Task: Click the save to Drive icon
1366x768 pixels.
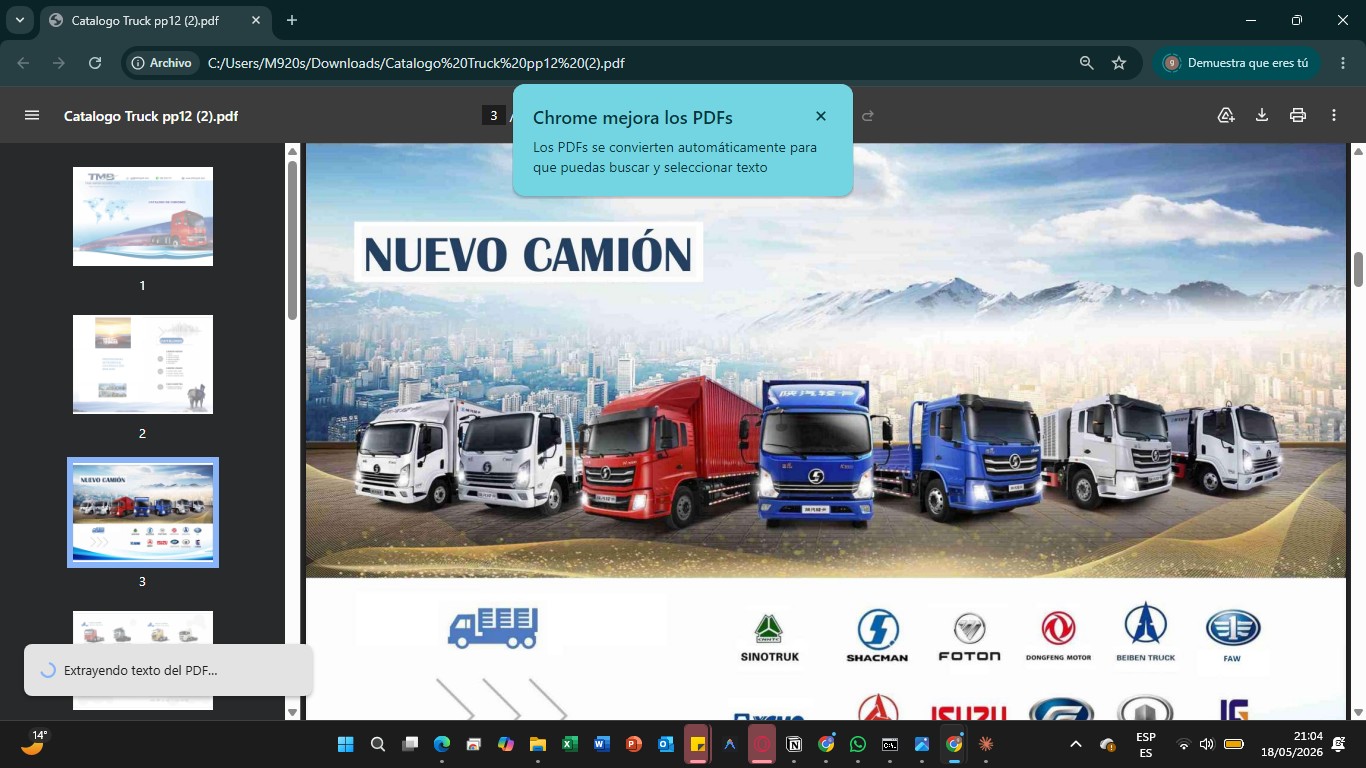Action: coord(1226,115)
